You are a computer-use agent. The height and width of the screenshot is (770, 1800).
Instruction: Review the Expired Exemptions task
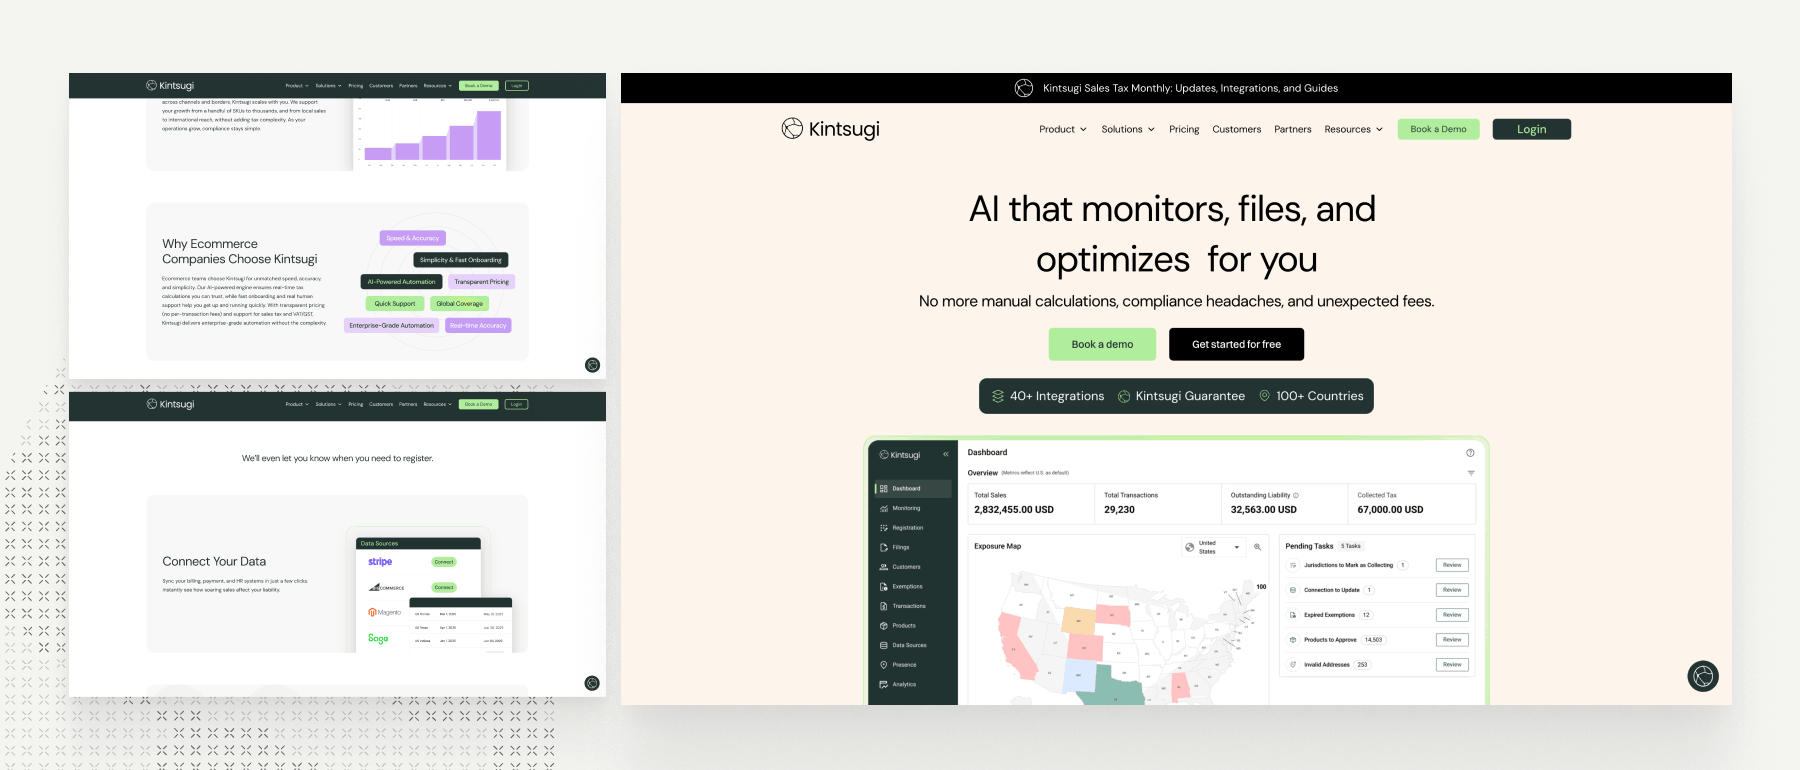1452,615
